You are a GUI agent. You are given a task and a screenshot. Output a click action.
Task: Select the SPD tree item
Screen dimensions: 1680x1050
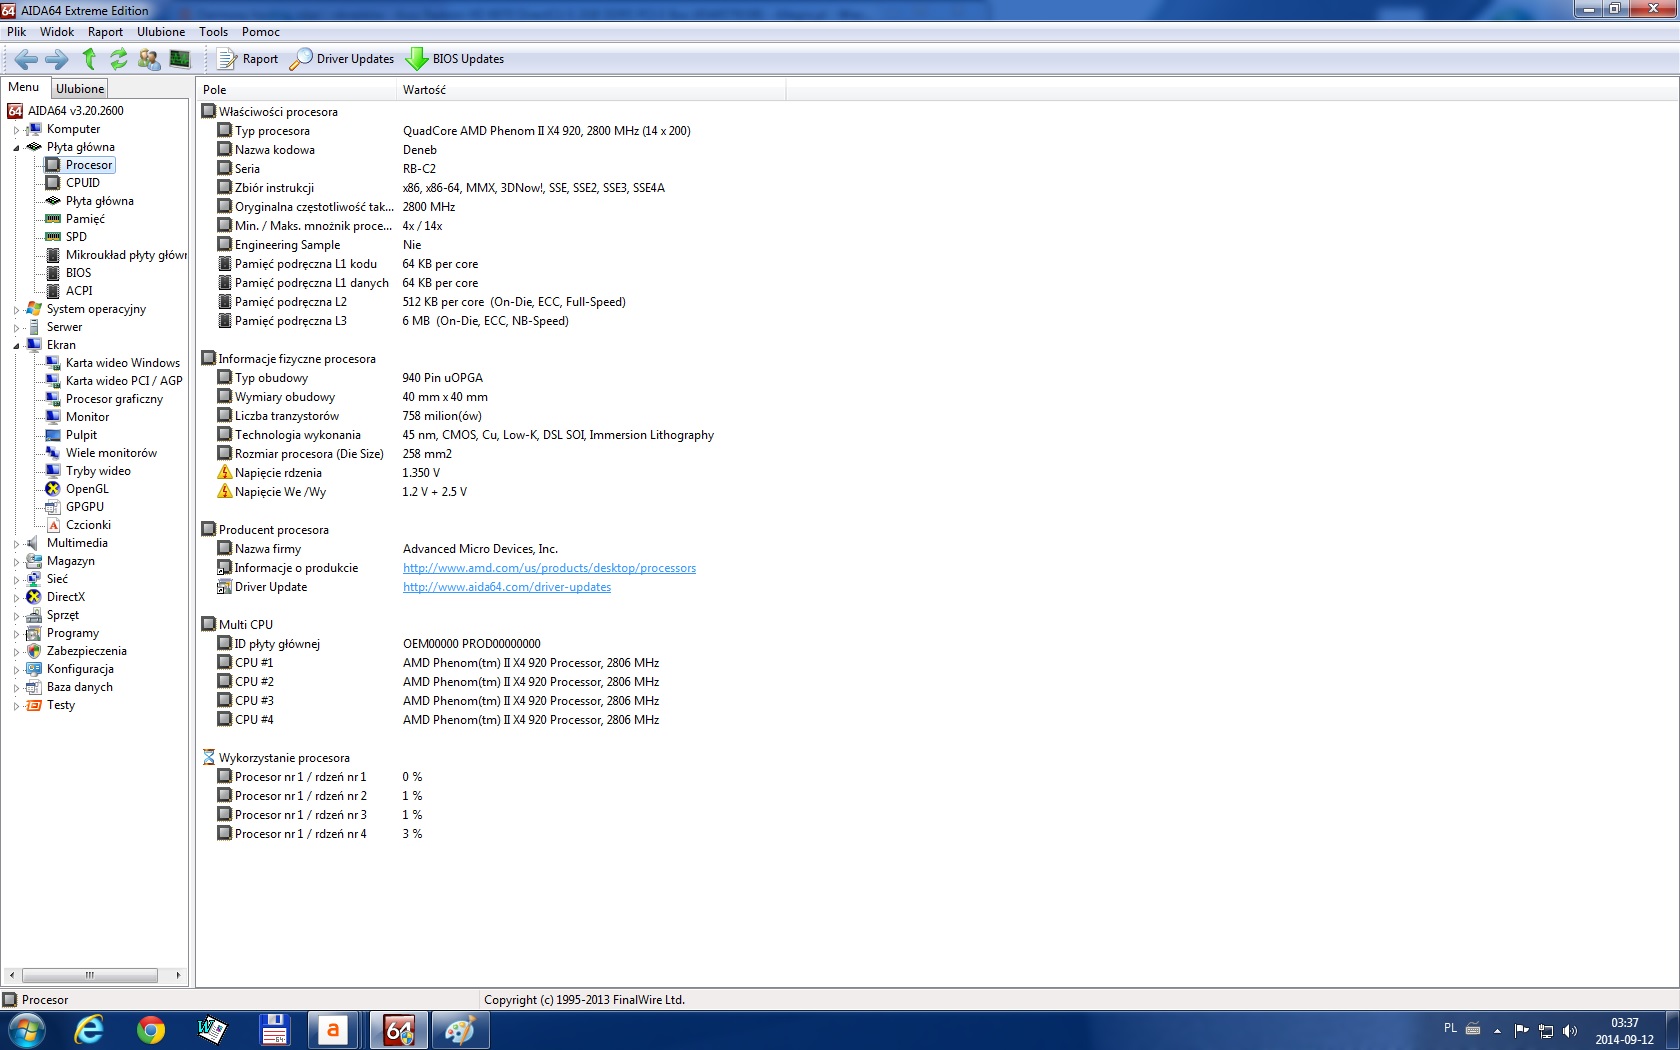[76, 237]
